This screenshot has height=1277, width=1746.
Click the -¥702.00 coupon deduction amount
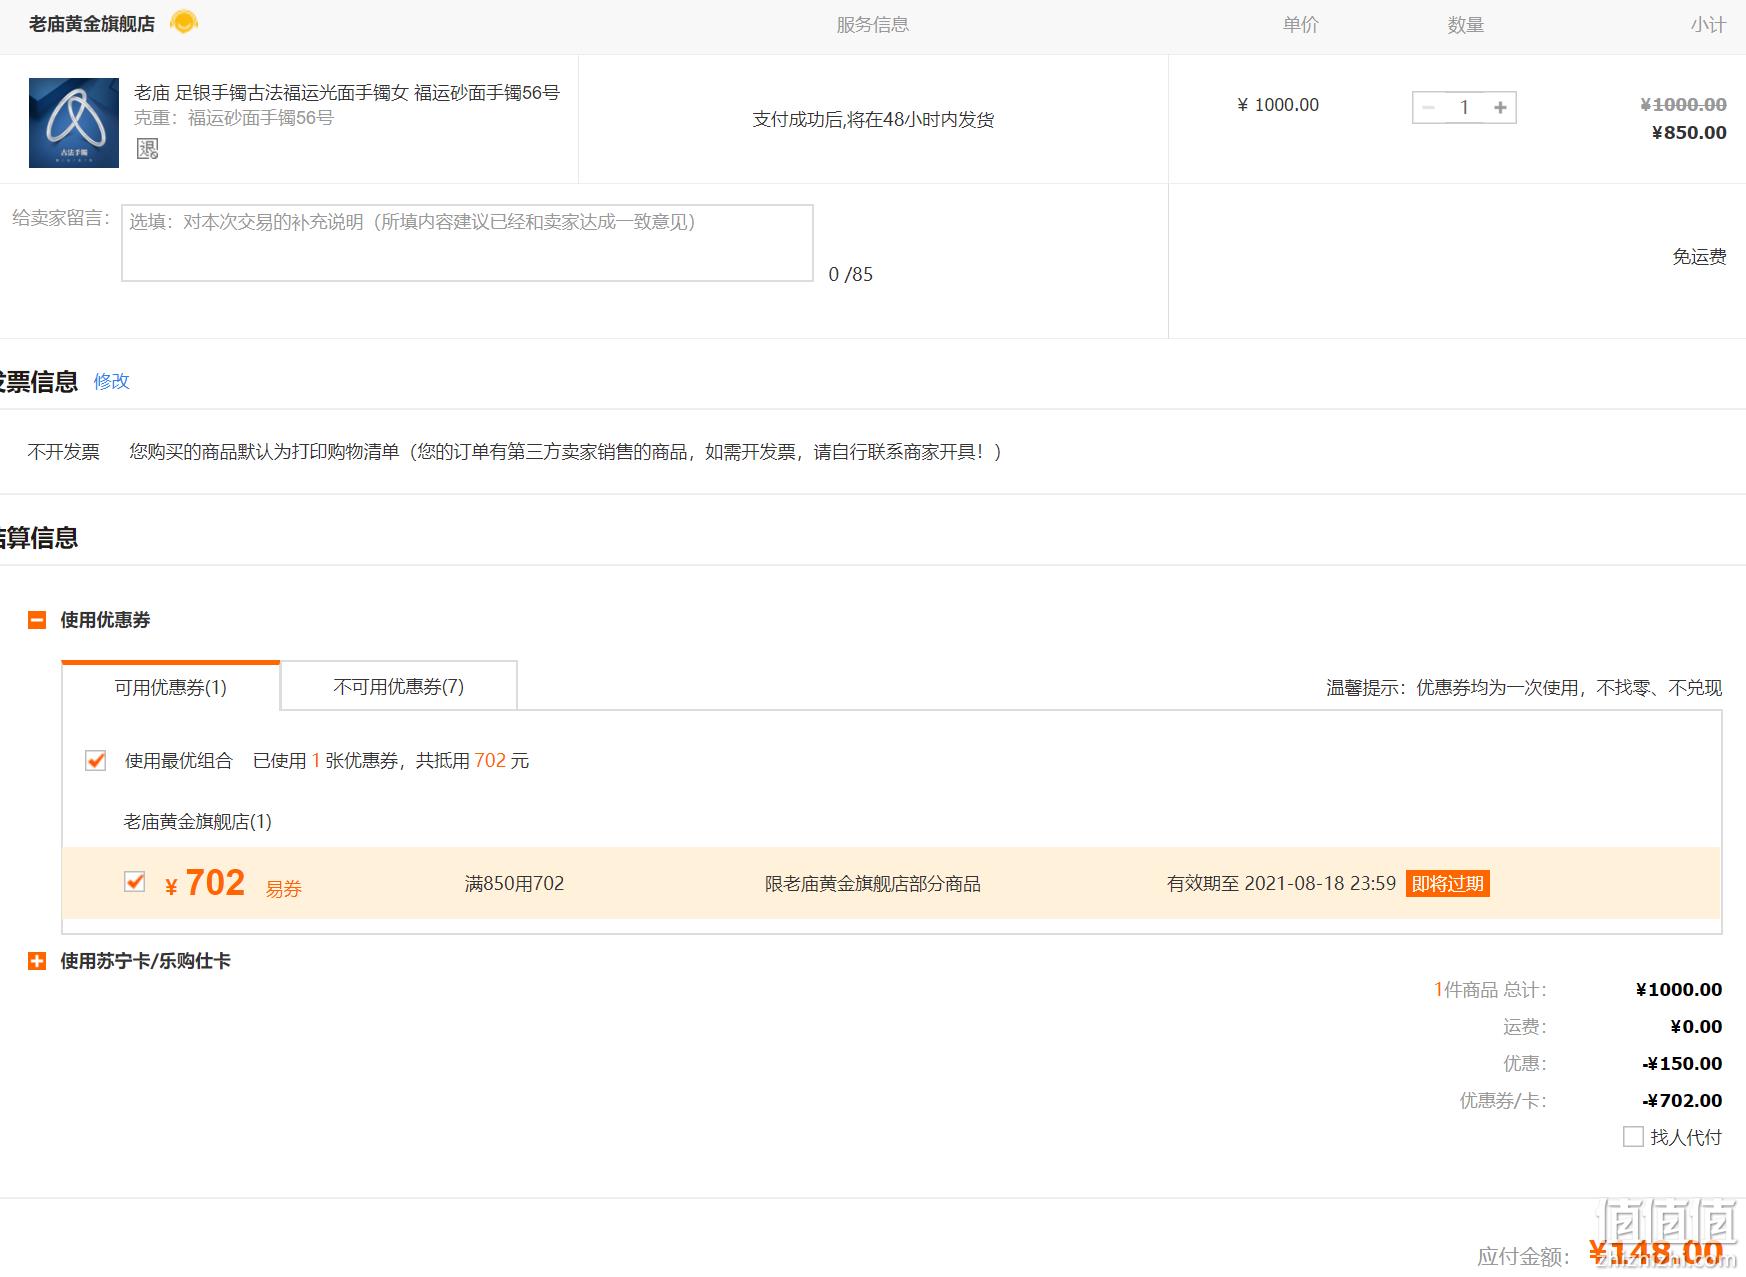point(1682,1101)
